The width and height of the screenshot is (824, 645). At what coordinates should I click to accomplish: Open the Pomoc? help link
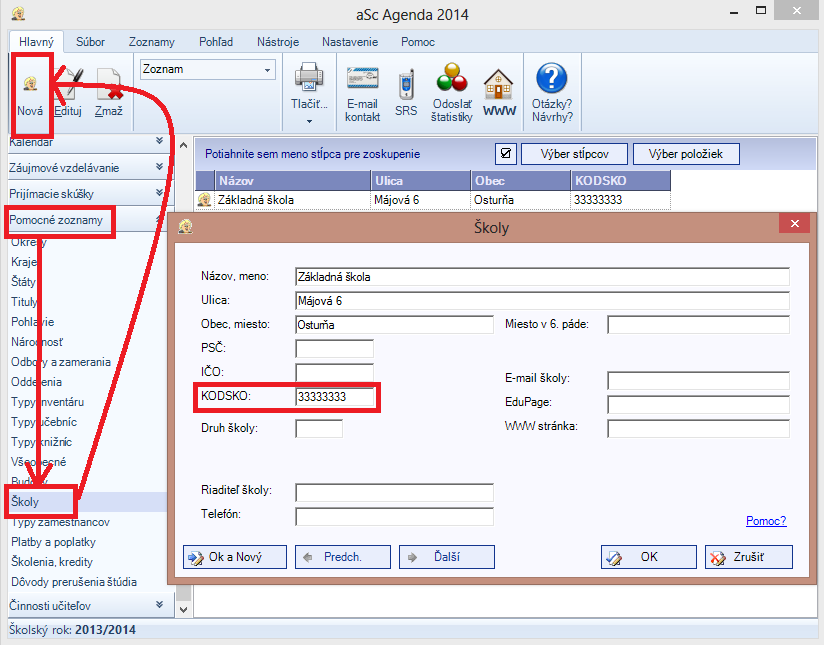(766, 521)
